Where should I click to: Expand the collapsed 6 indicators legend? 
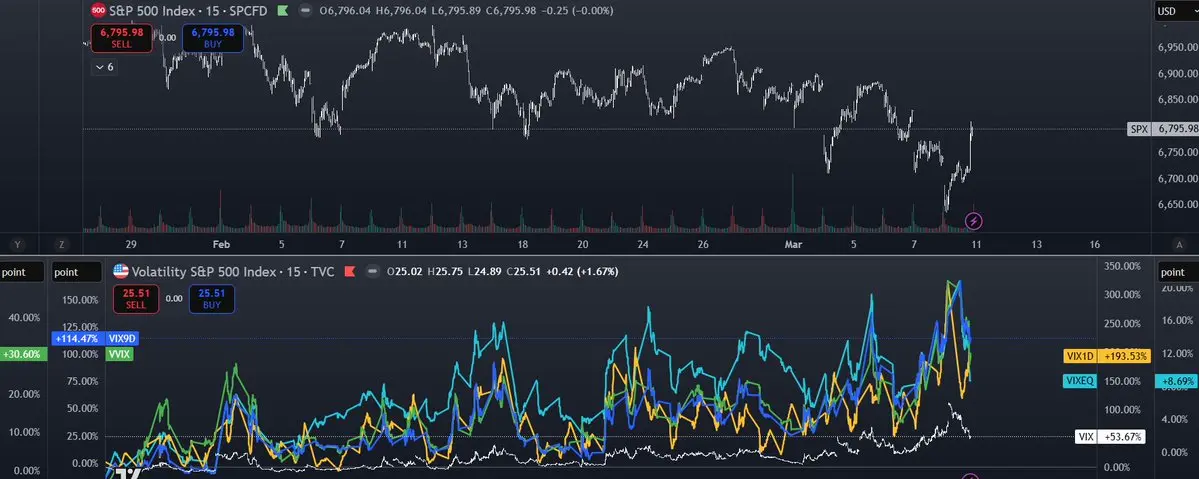(x=105, y=67)
